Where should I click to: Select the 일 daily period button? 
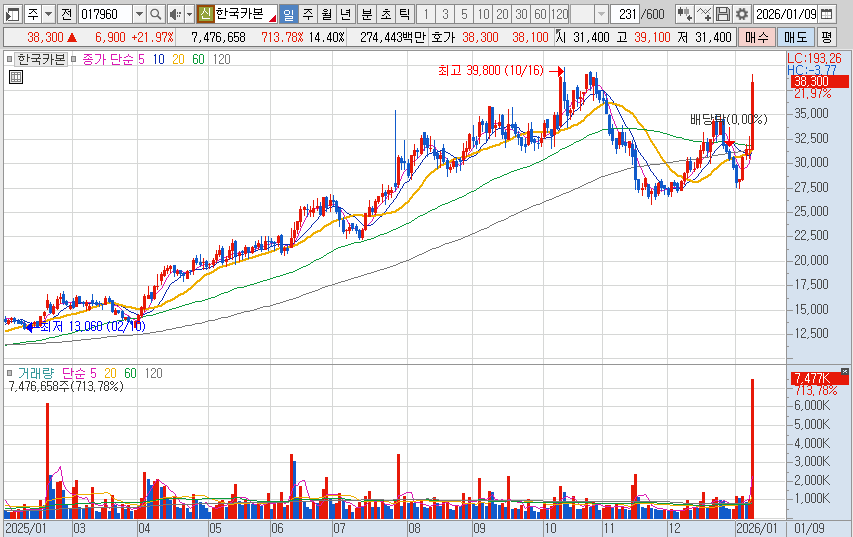click(288, 14)
